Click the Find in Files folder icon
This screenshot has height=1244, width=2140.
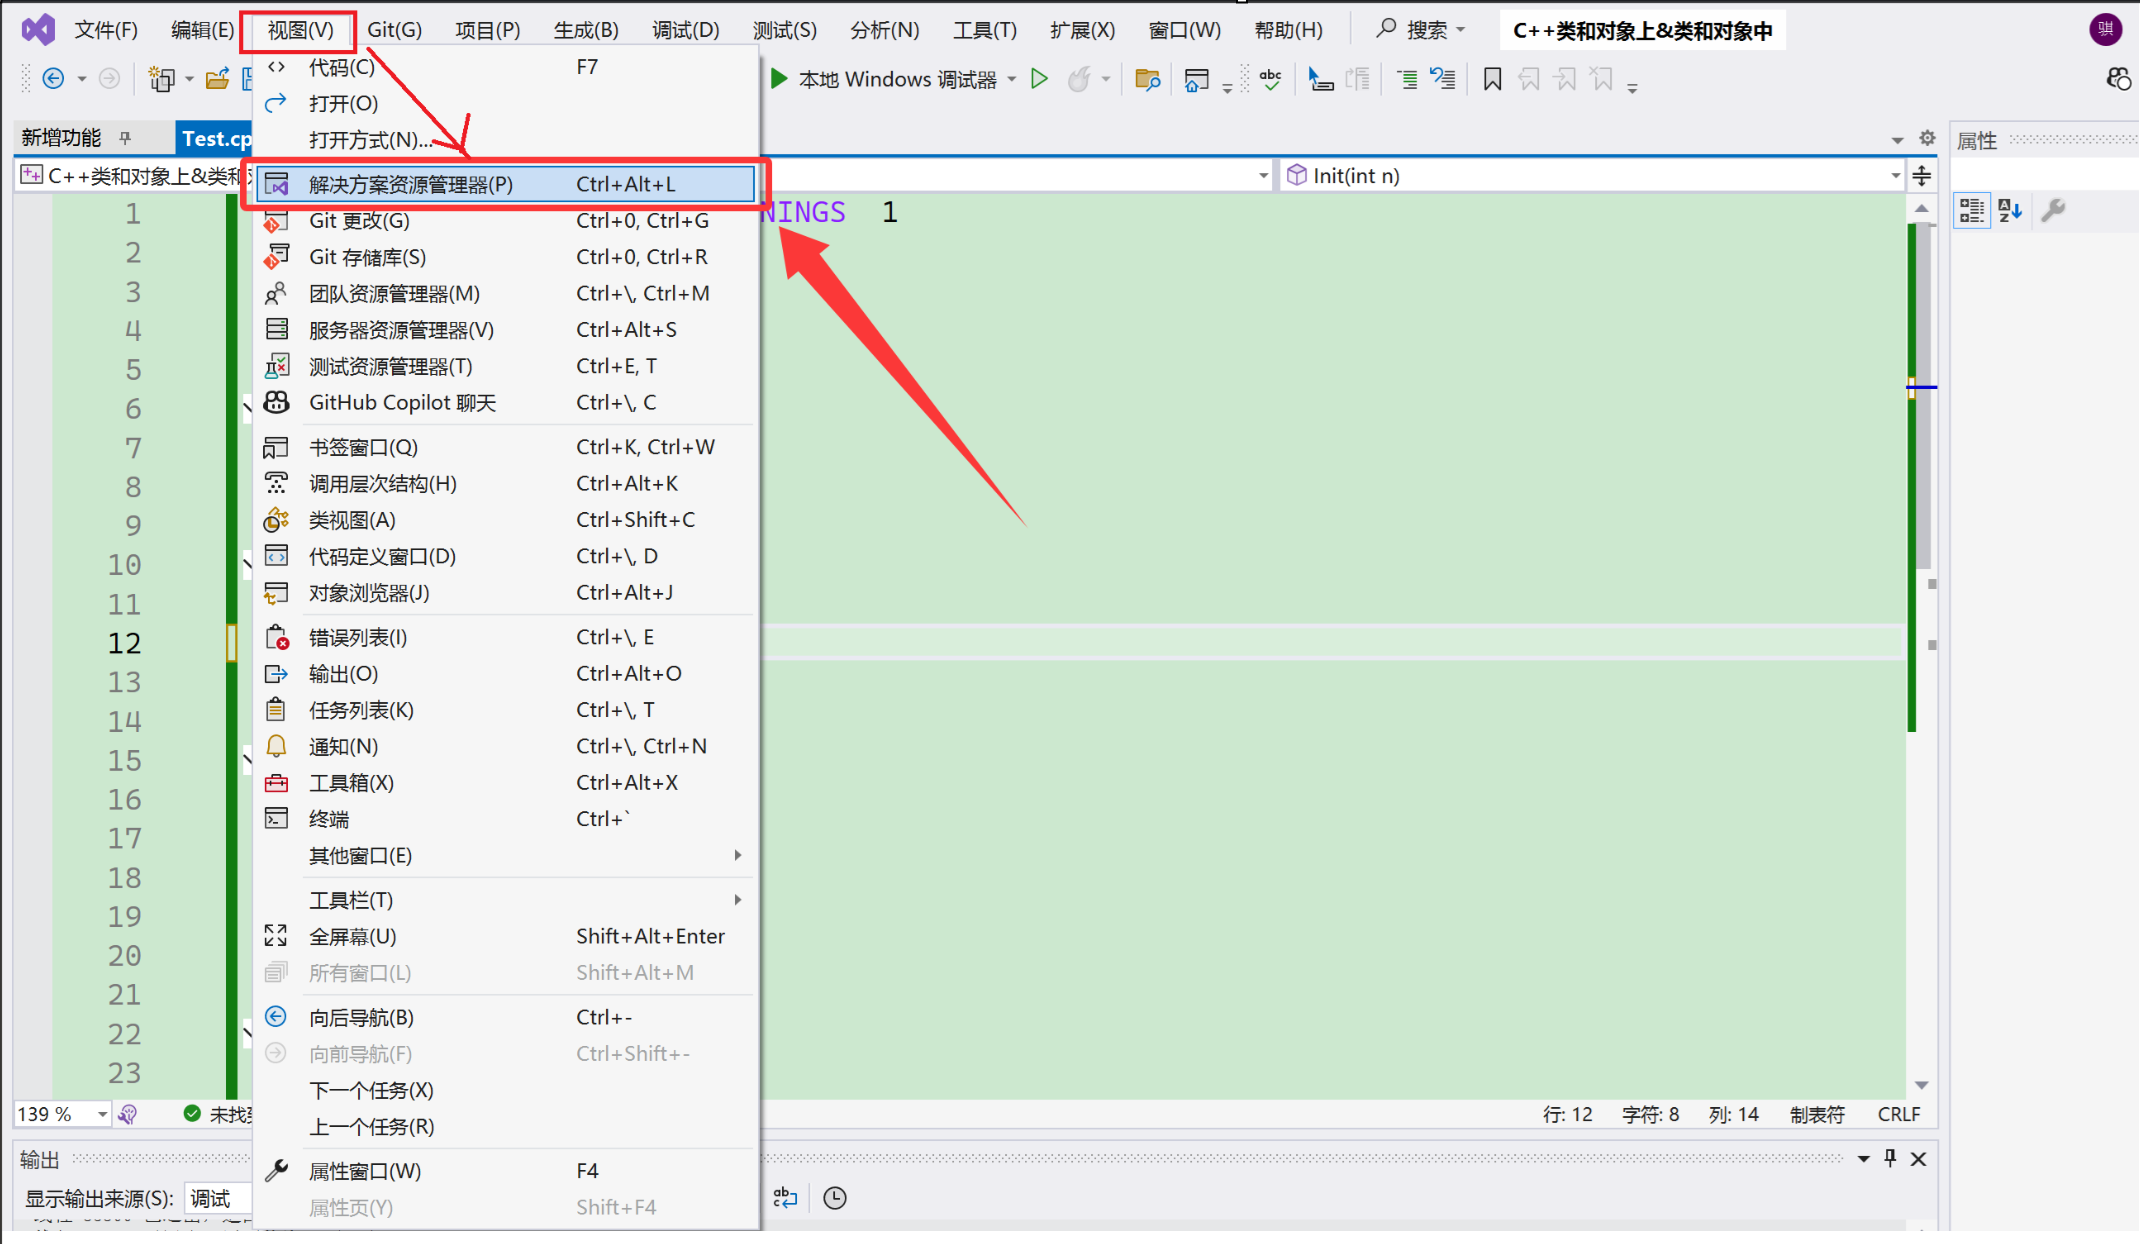(x=1147, y=80)
